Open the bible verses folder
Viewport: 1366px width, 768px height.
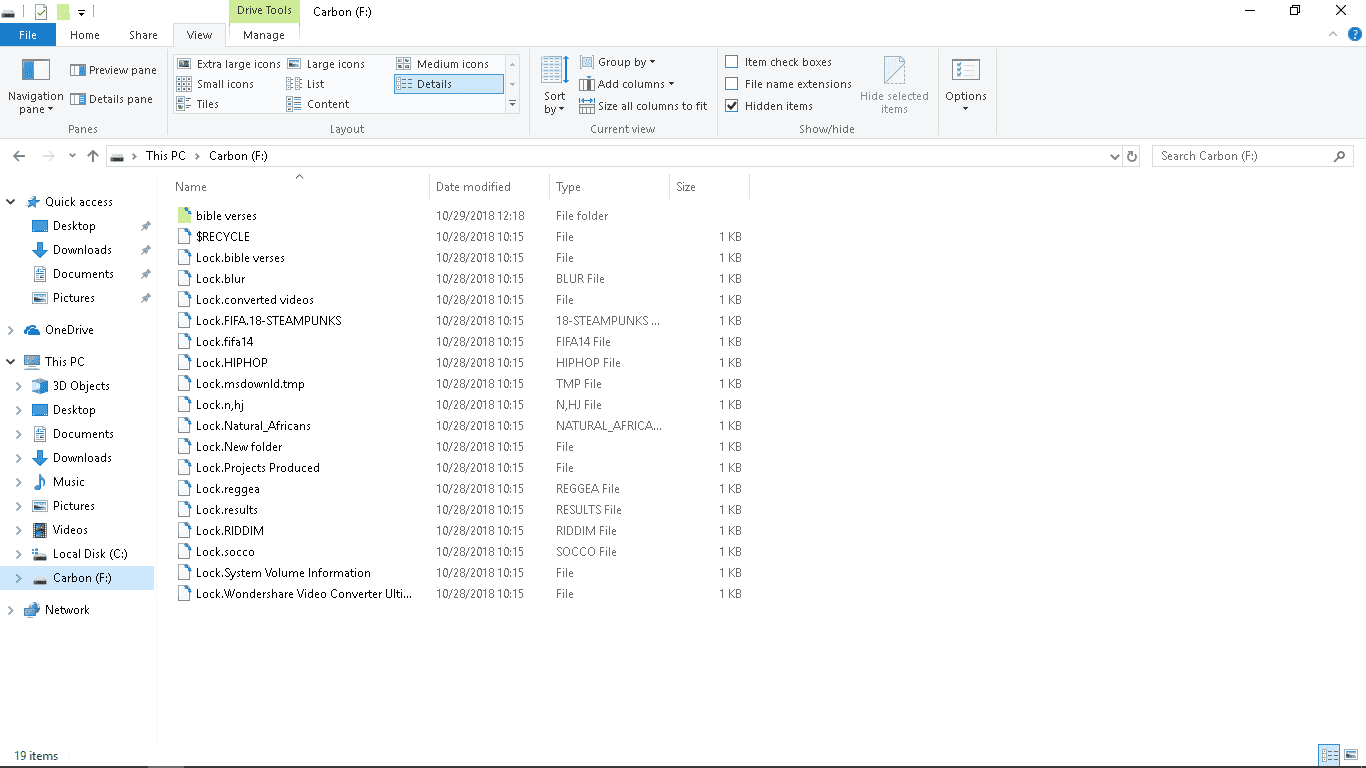tap(226, 216)
